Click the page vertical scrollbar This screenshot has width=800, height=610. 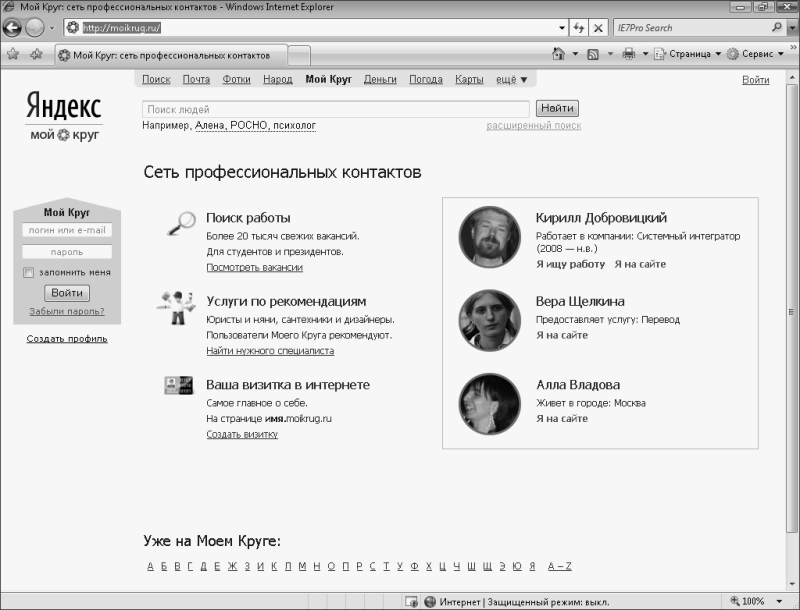792,311
